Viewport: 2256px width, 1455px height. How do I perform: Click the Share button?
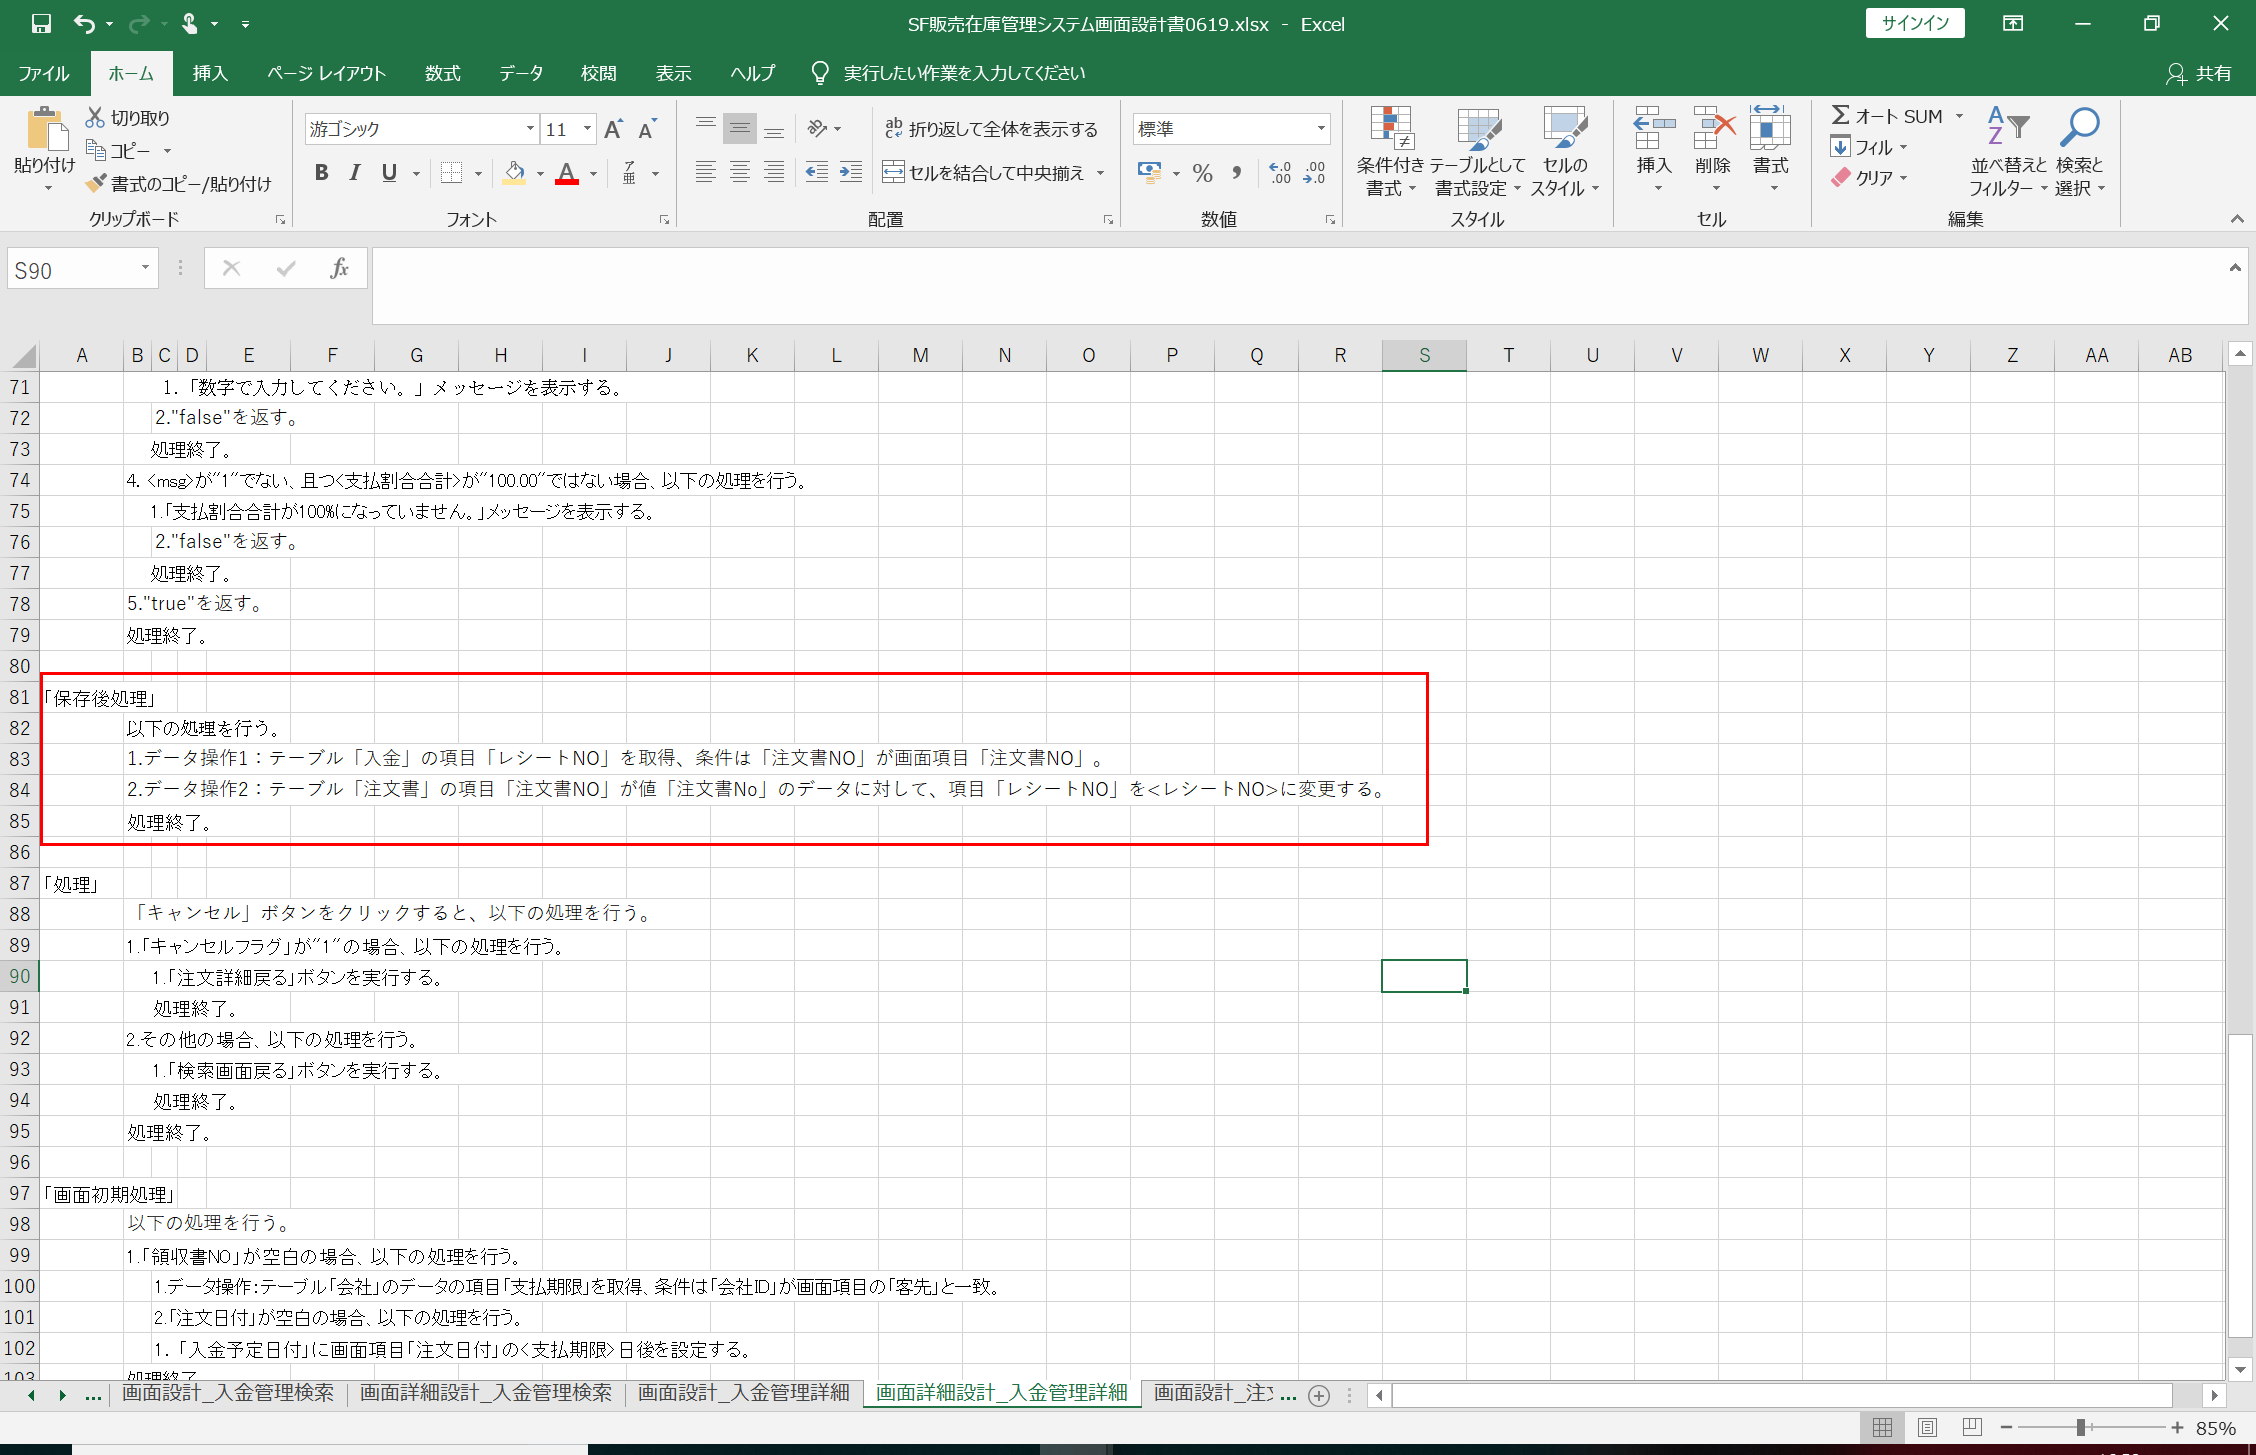tap(2199, 73)
